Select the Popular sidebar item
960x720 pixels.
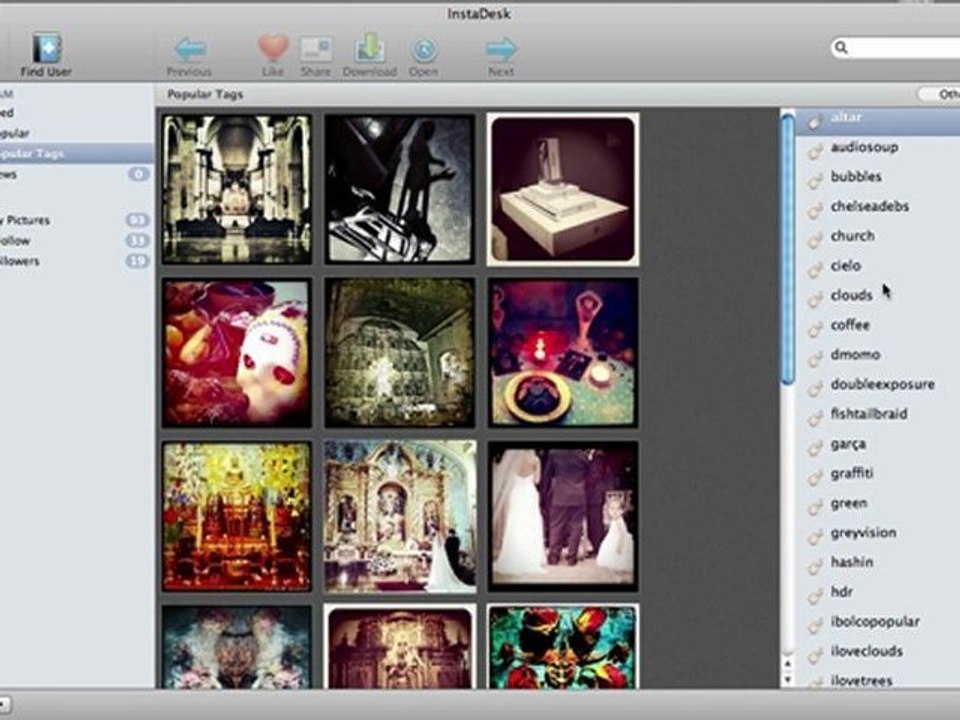tap(77, 133)
